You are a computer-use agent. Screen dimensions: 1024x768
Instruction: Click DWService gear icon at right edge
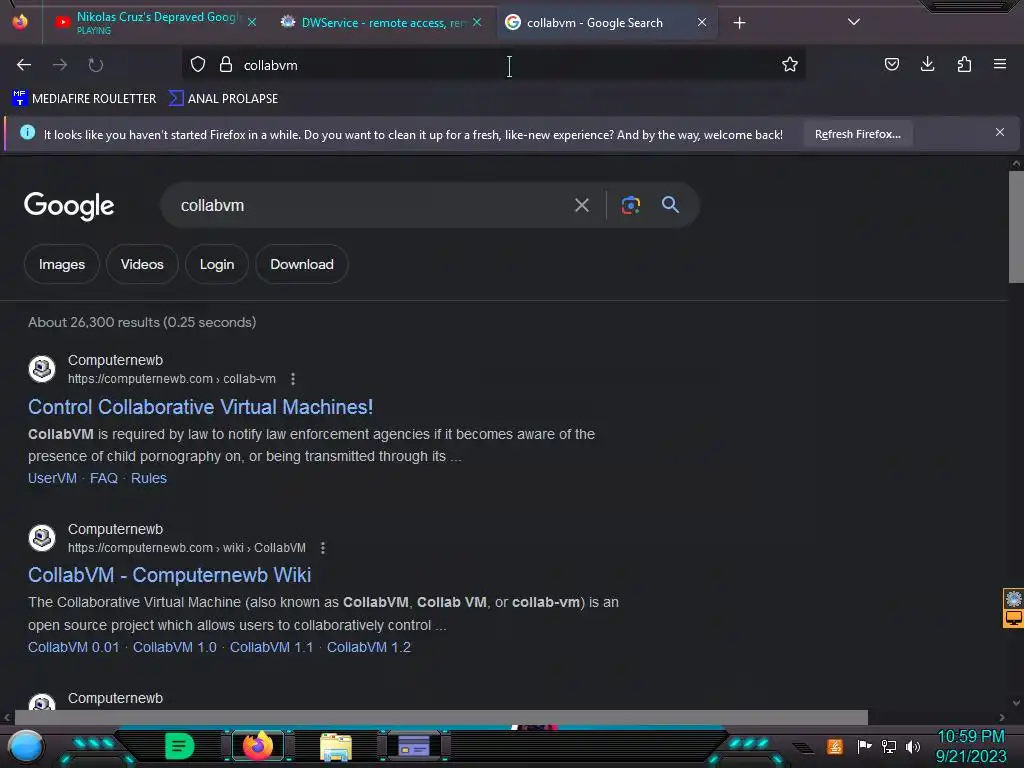coord(1014,598)
